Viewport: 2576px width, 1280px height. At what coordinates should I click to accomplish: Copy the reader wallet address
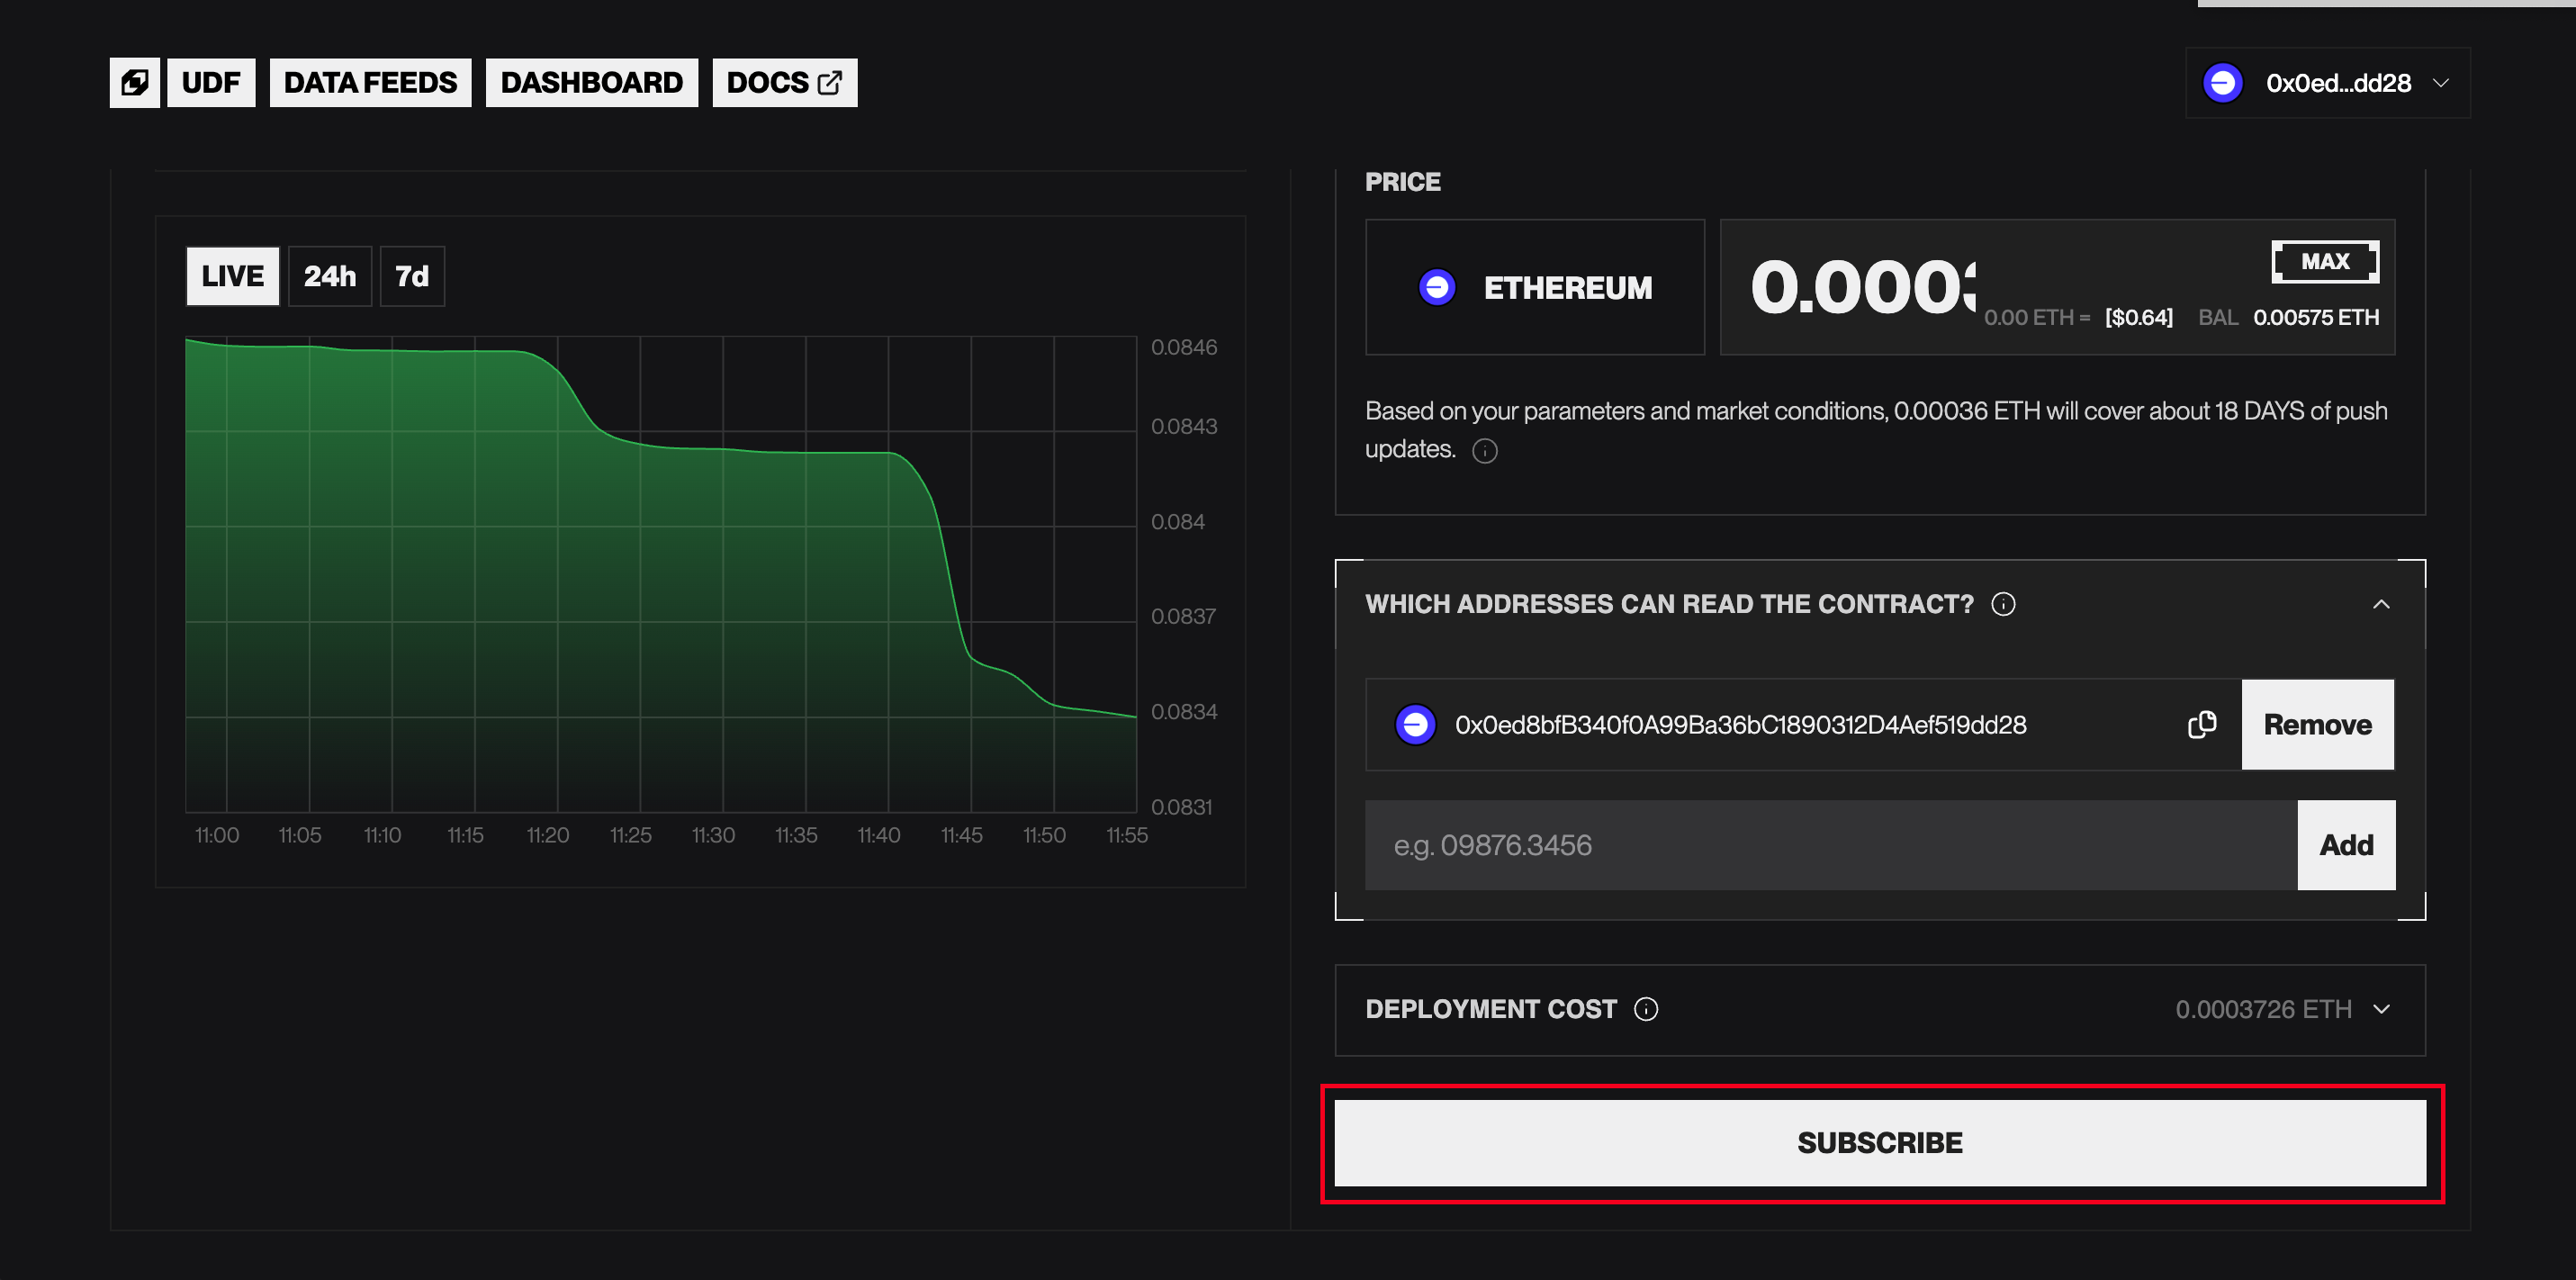2201,724
